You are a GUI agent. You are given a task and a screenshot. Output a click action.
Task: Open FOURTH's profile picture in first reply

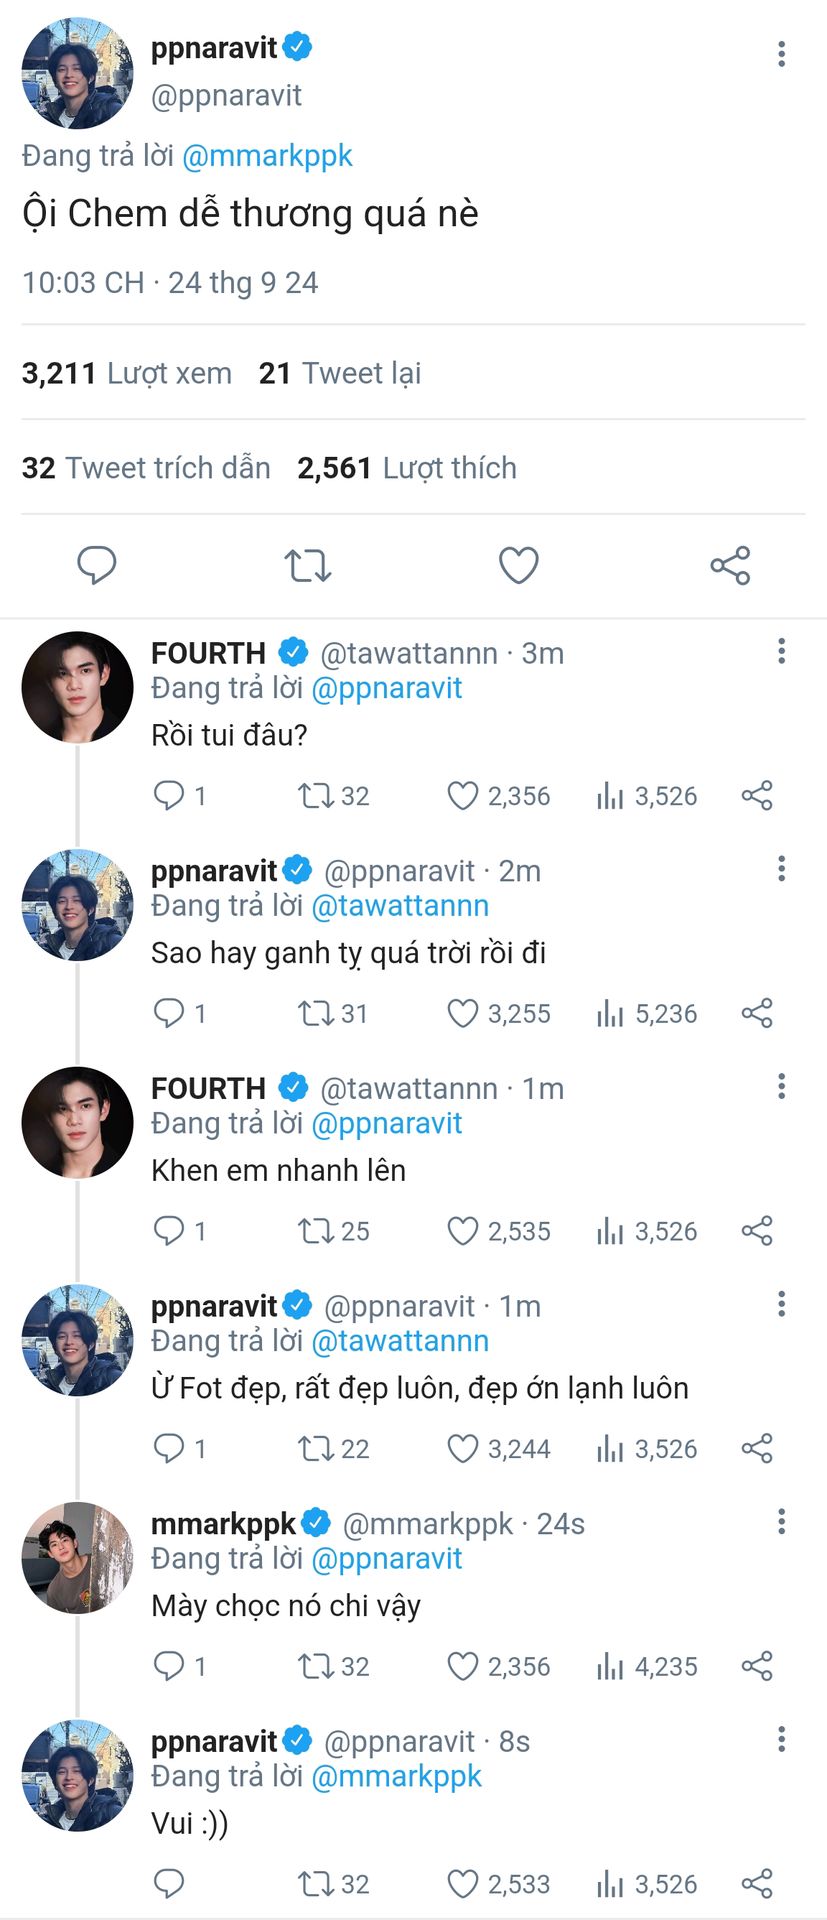[77, 687]
